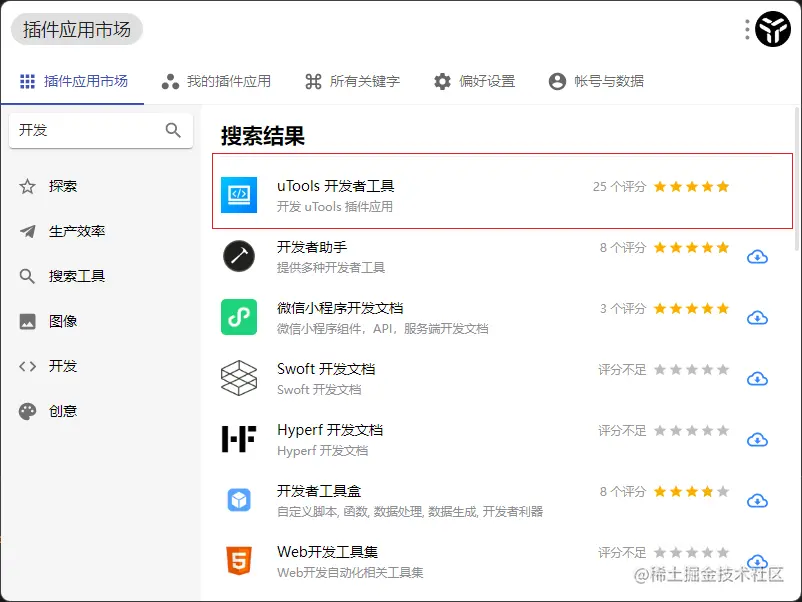Click the Swoft 开发文档 layered icon

click(239, 378)
